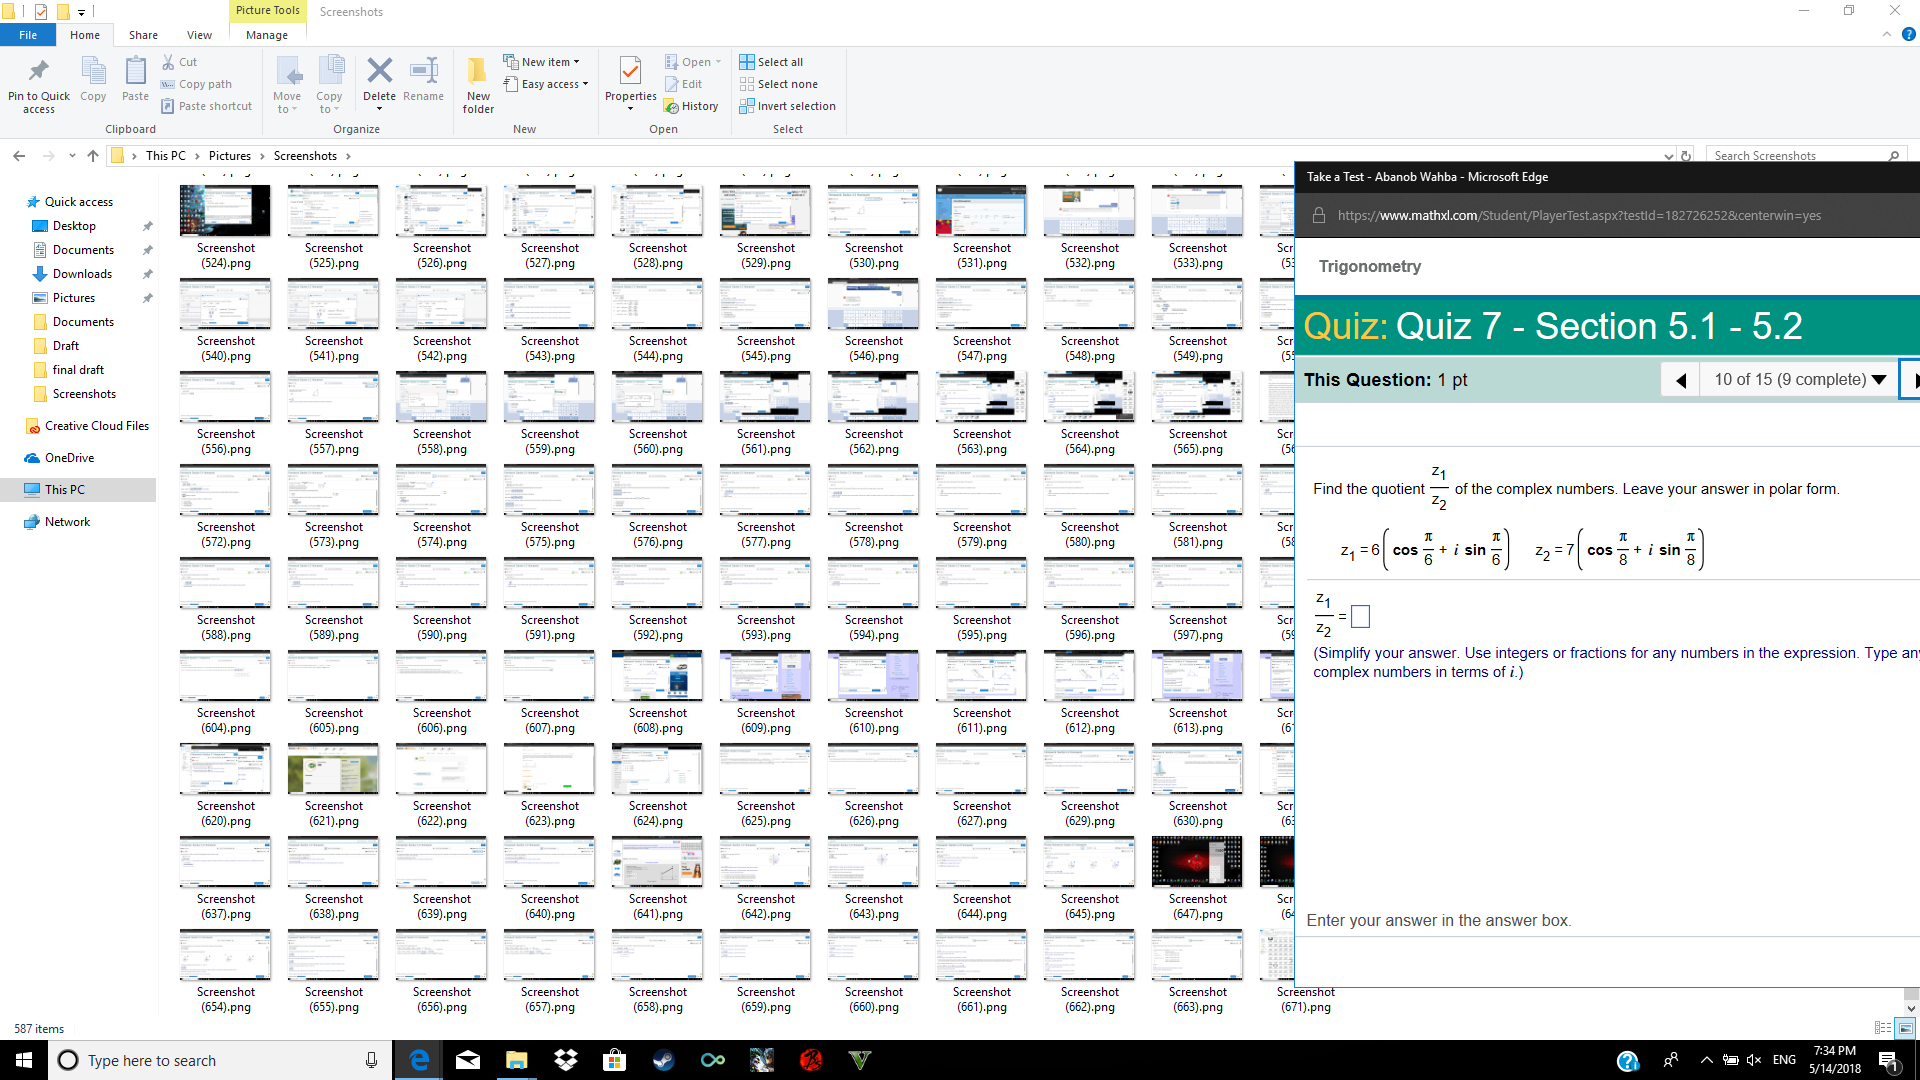Click the History command
Image resolution: width=1920 pixels, height=1080 pixels.
(x=692, y=106)
